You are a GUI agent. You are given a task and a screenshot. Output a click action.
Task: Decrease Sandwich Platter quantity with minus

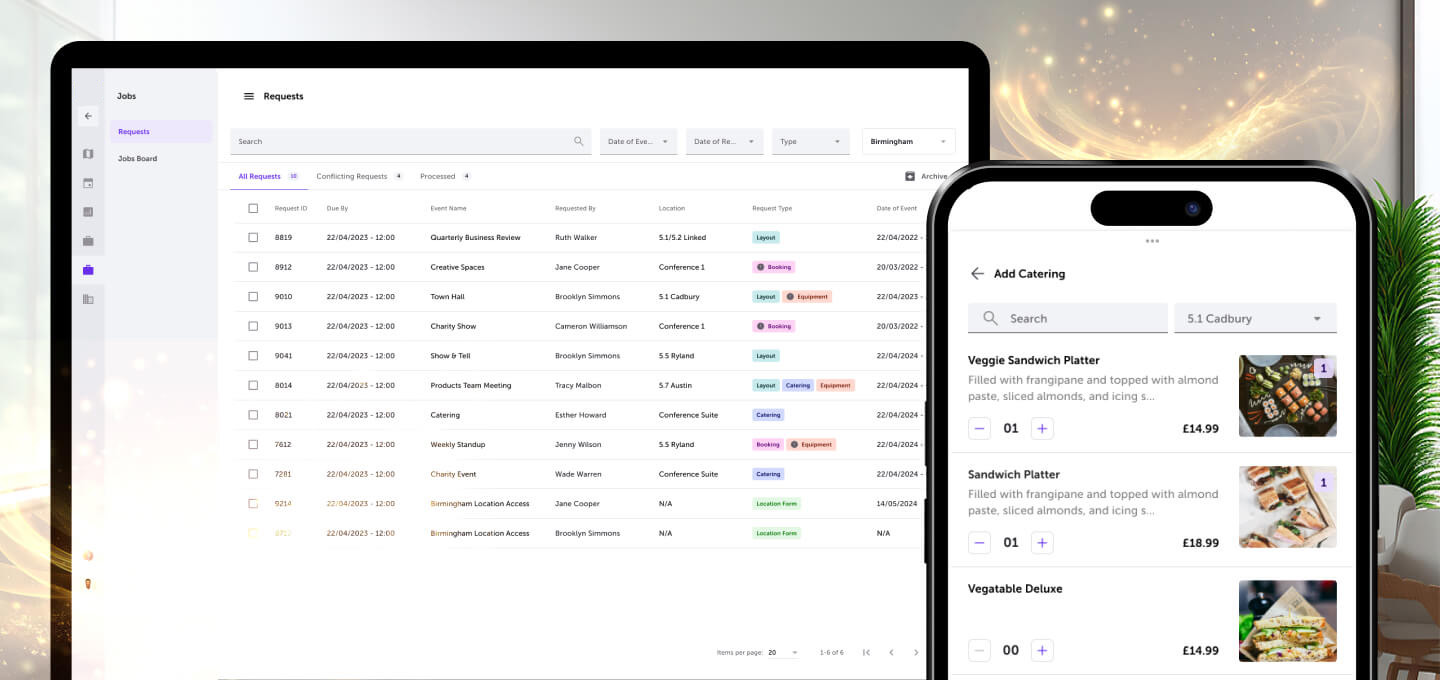click(x=980, y=543)
